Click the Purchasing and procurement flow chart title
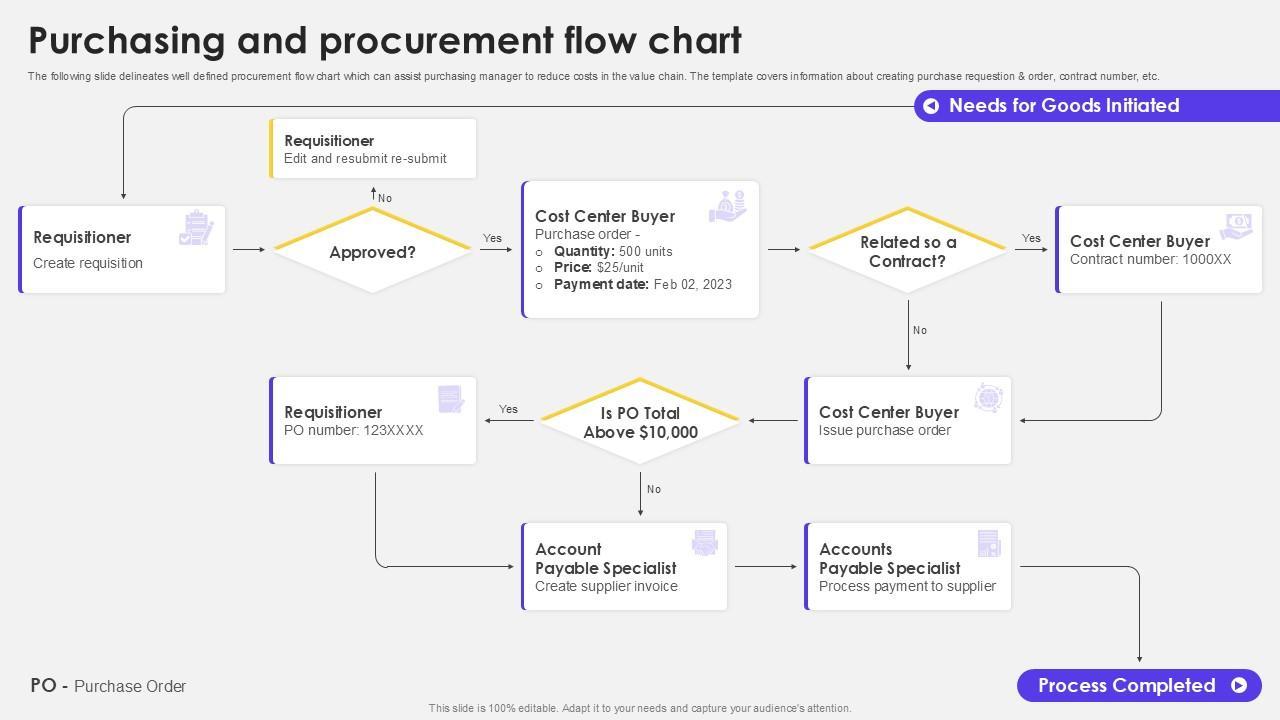 pos(385,40)
